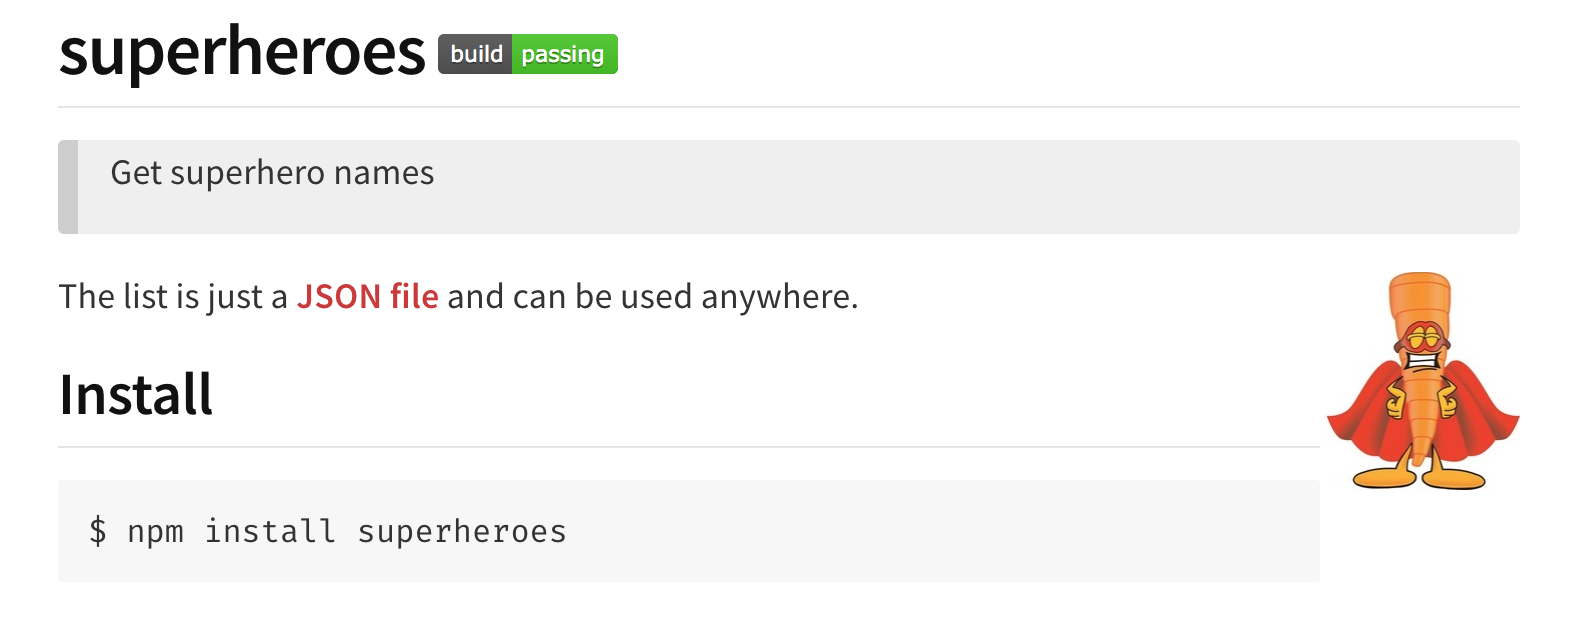Screen dimensions: 1576x628
Task: Click the carrot mascot's red cape
Action: (x=1366, y=420)
